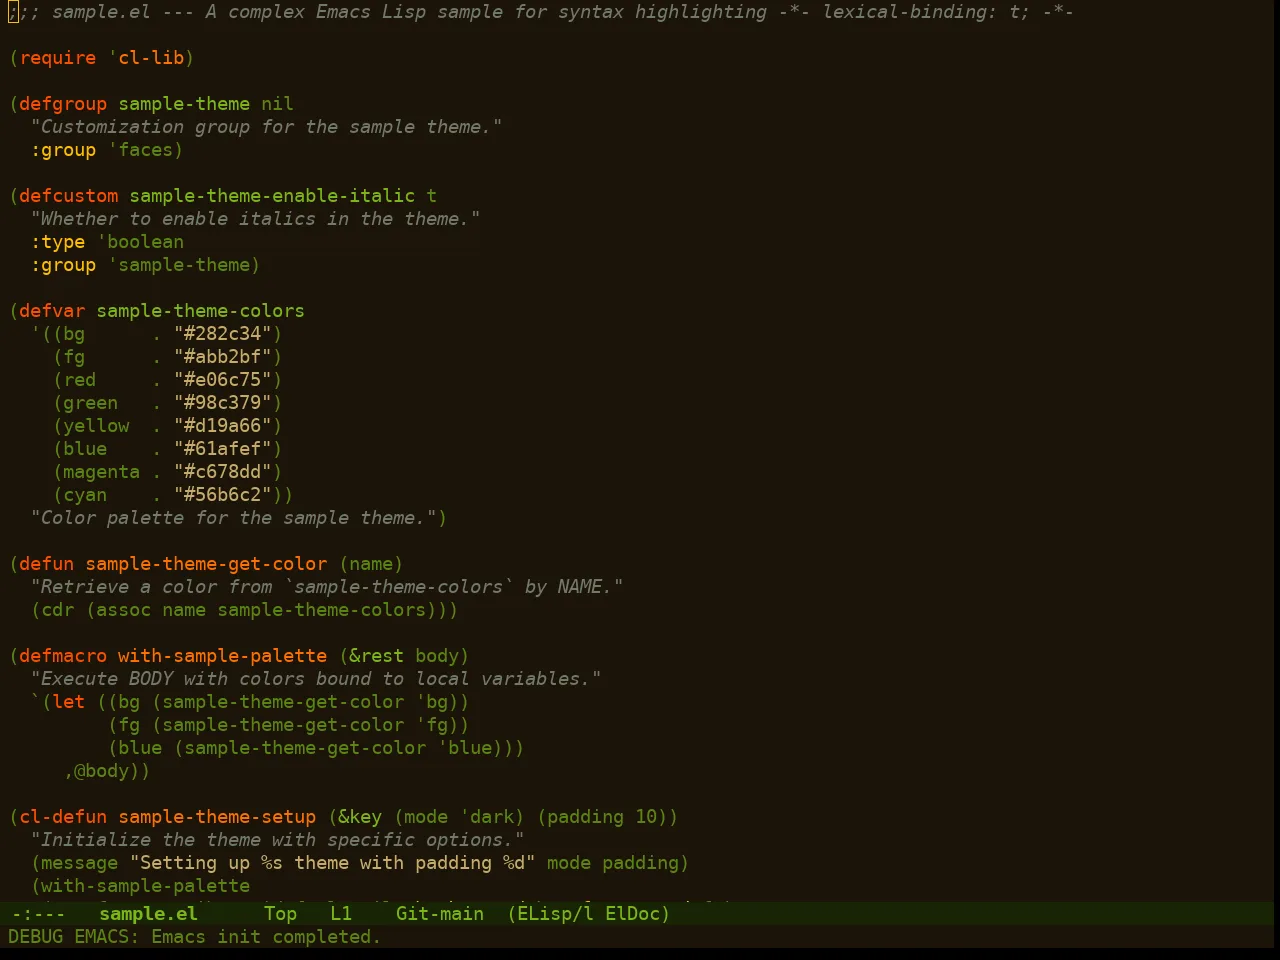Click Git-main branch indicator in mode line
This screenshot has width=1280, height=960.
pyautogui.click(x=440, y=913)
